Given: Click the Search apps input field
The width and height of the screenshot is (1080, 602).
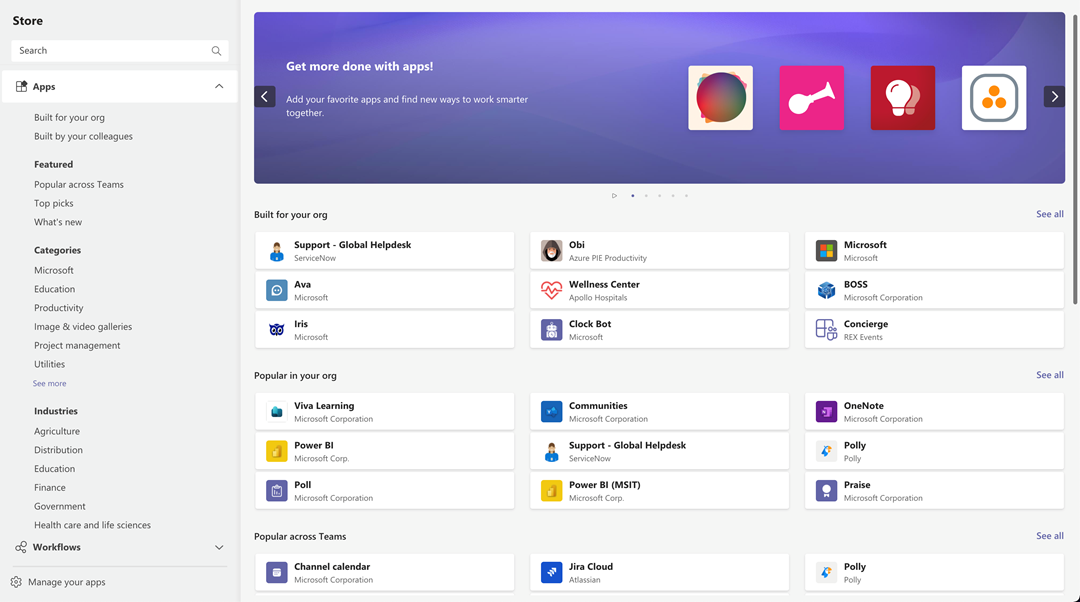Looking at the screenshot, I should click(x=110, y=50).
